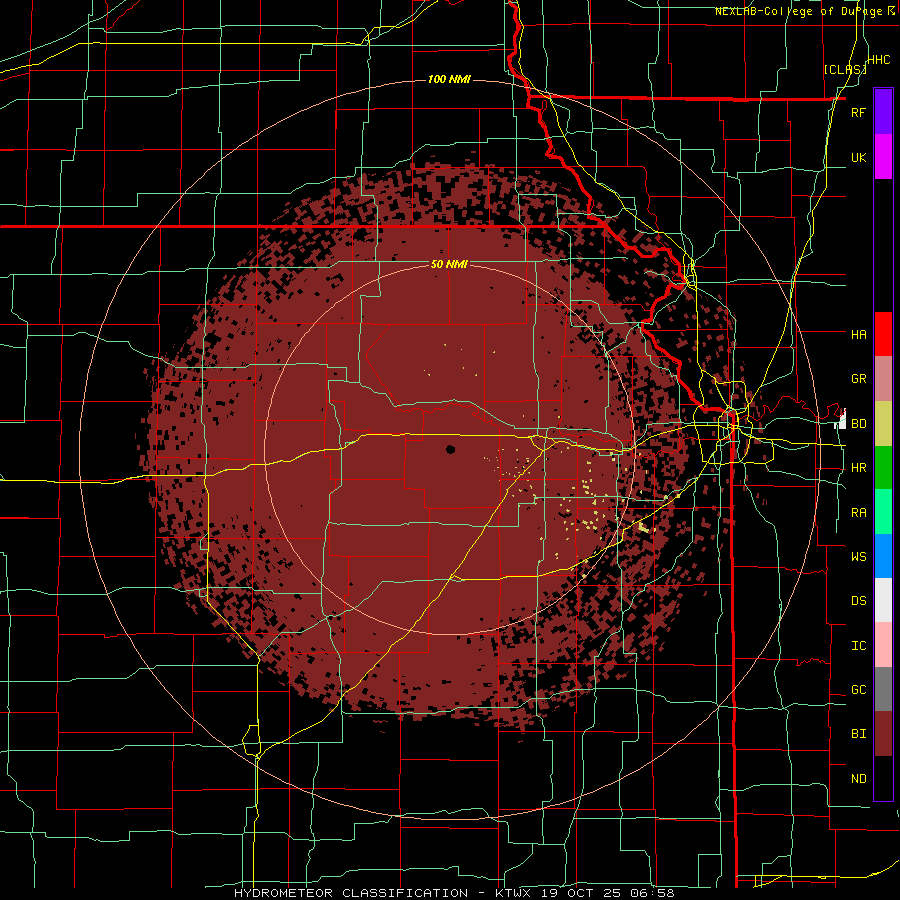
Task: Click the BI legend label
Action: (x=858, y=734)
